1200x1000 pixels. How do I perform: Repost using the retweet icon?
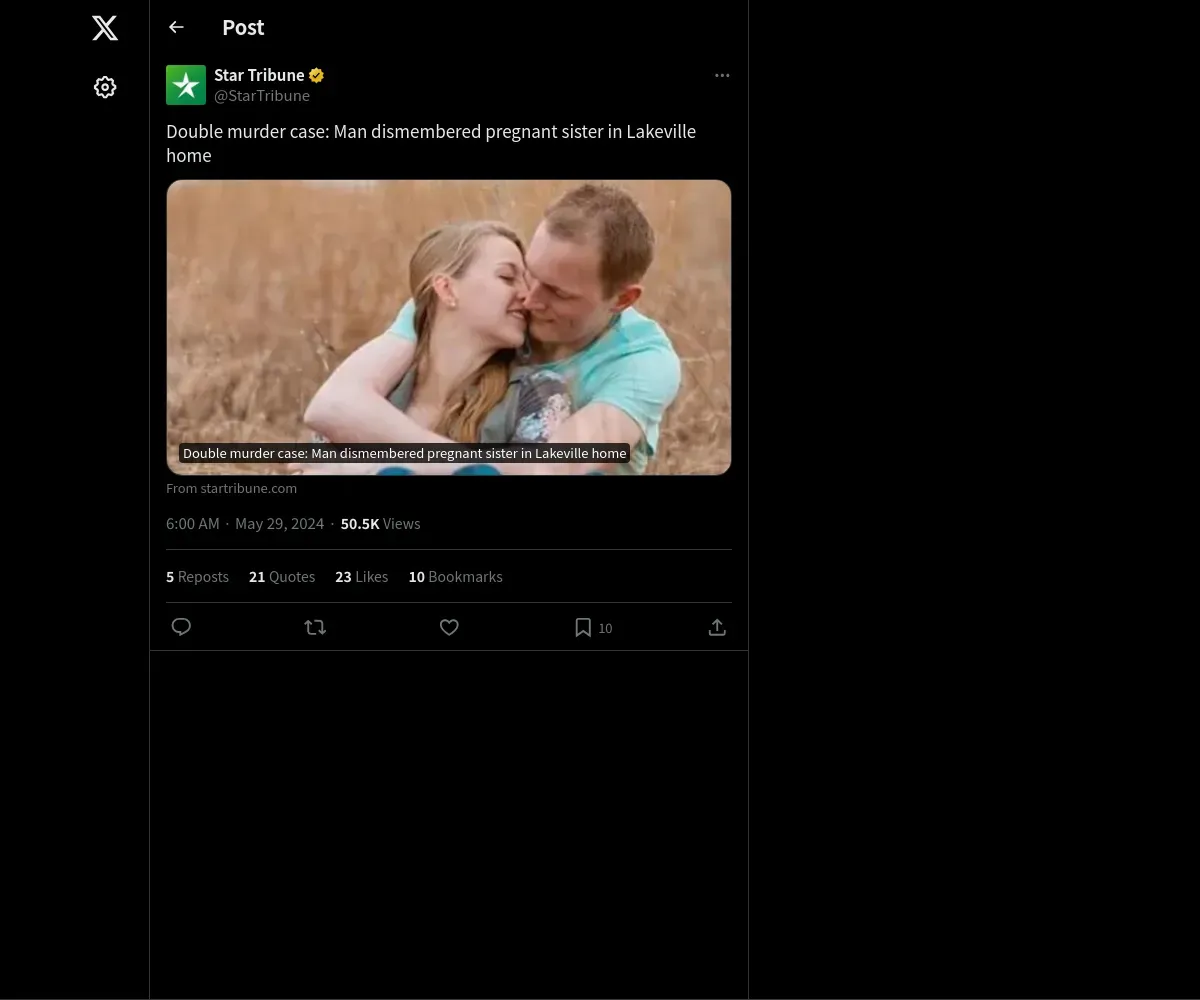(315, 627)
